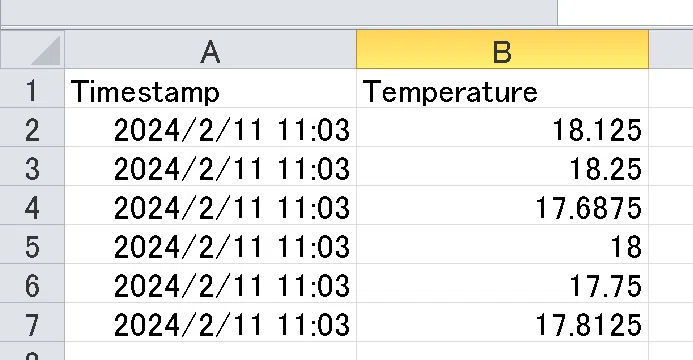Select cell containing 18.25
This screenshot has width=693, height=360.
coord(503,166)
